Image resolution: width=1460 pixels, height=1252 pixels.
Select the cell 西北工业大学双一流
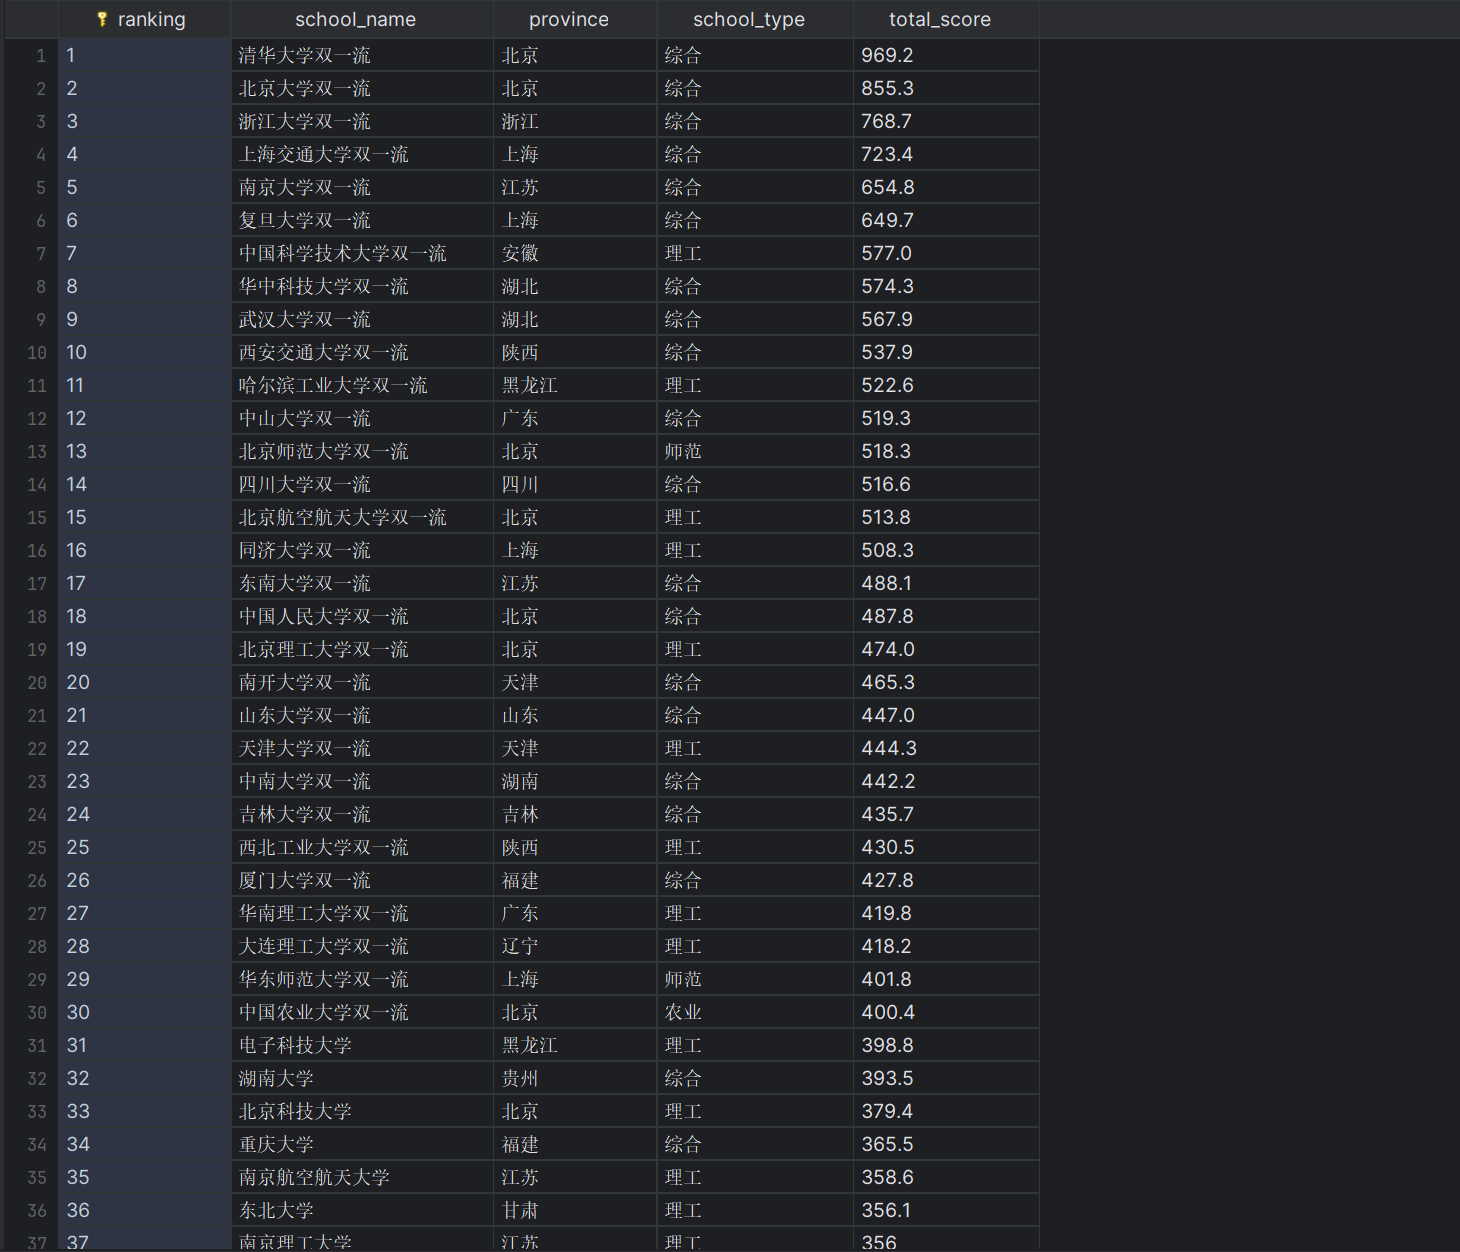[x=362, y=847]
